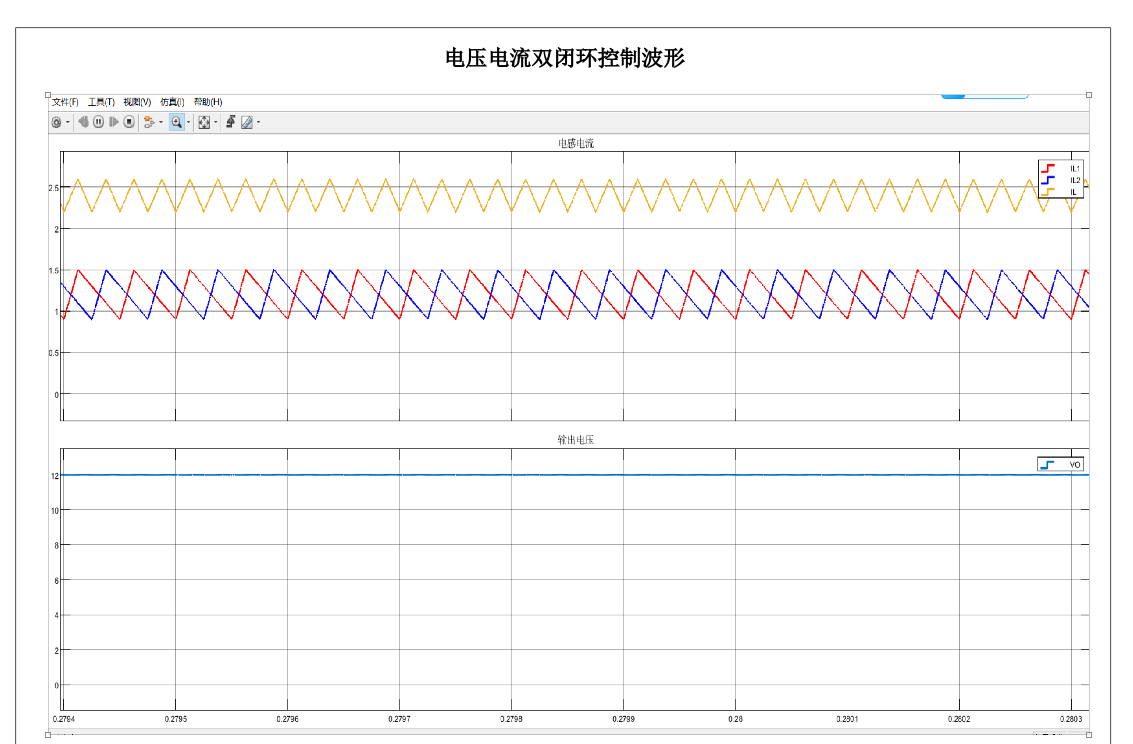Screen dimensions: 1133x744
Task: Expand the scale axes dropdown arrow
Action: (x=215, y=123)
